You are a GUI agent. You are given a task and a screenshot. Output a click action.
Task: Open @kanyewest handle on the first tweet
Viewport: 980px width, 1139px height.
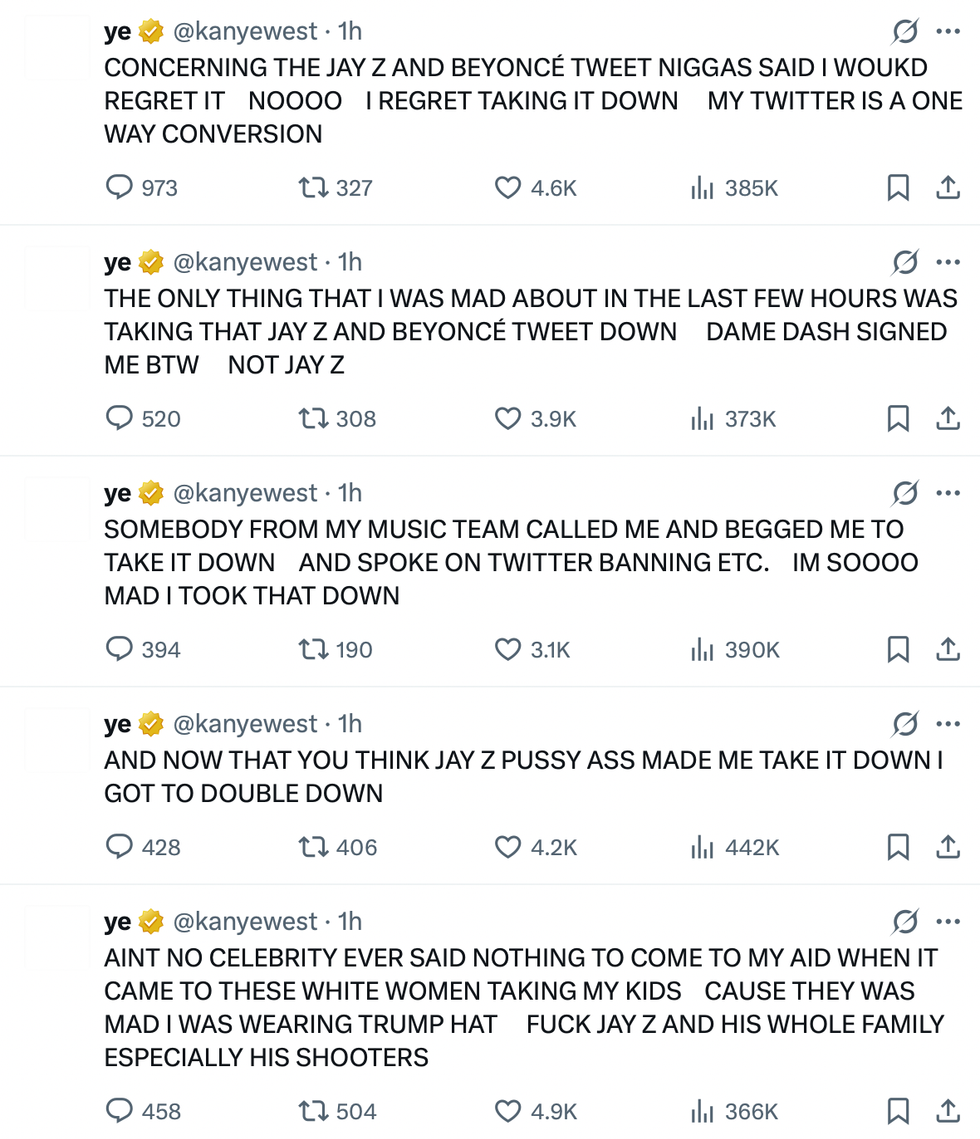[x=246, y=32]
